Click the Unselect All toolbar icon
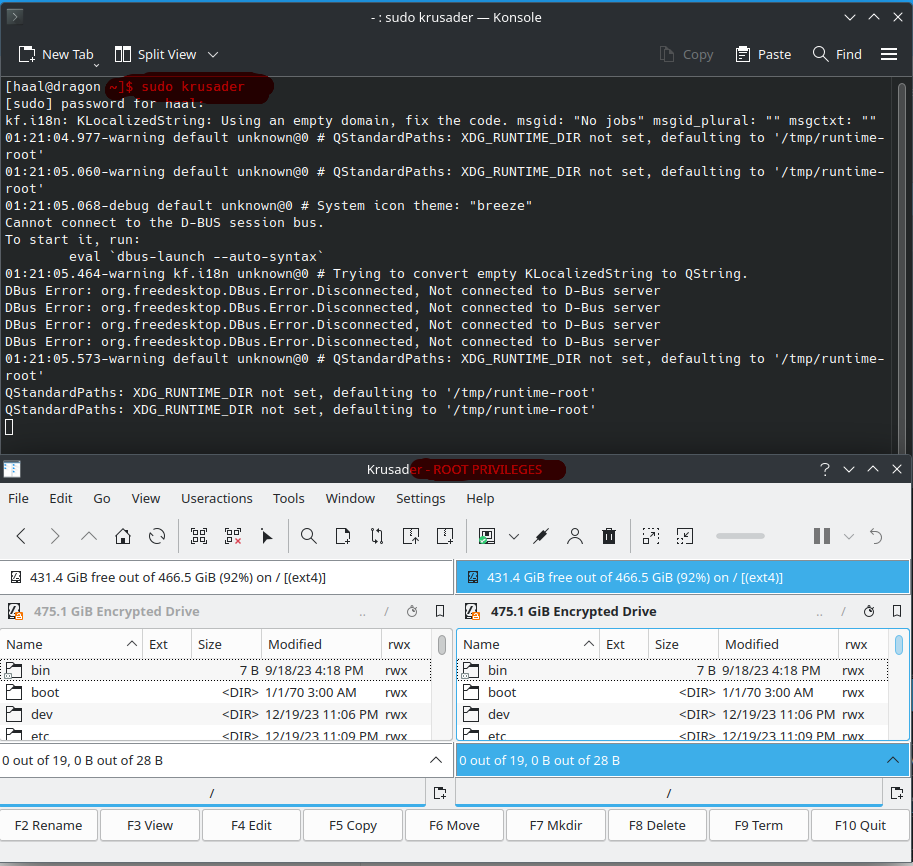The image size is (913, 866). point(233,536)
